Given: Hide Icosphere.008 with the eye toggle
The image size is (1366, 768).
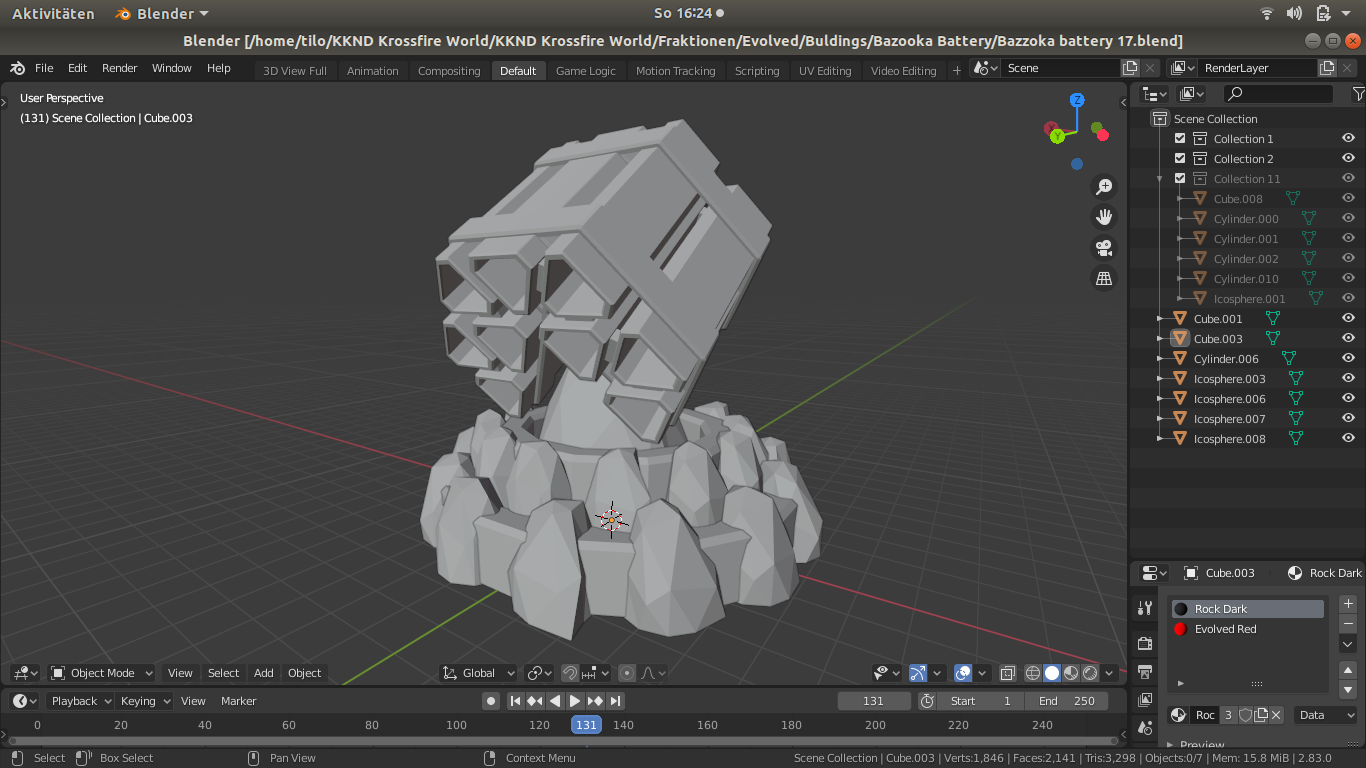Looking at the screenshot, I should (1348, 439).
